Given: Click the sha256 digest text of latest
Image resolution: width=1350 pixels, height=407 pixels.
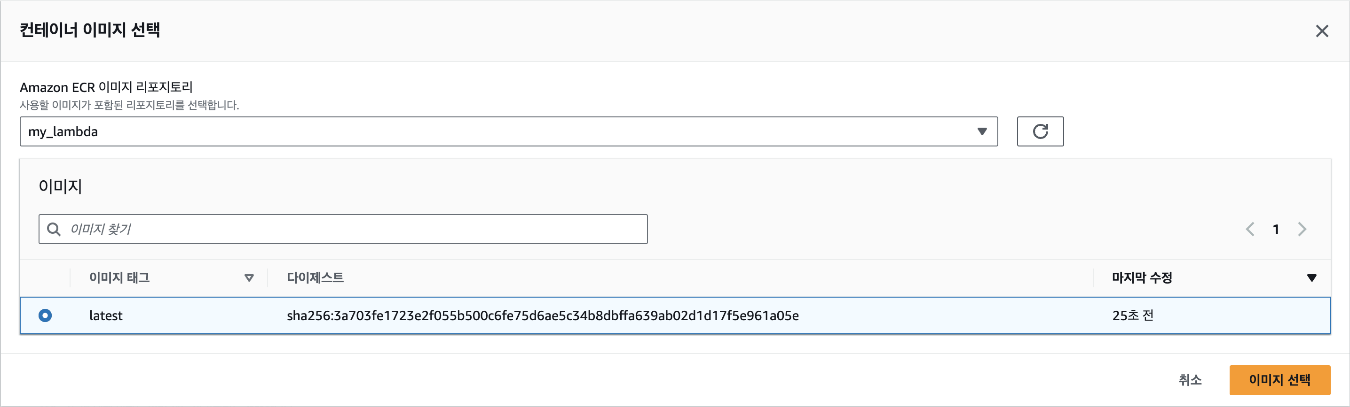Looking at the screenshot, I should coord(543,315).
